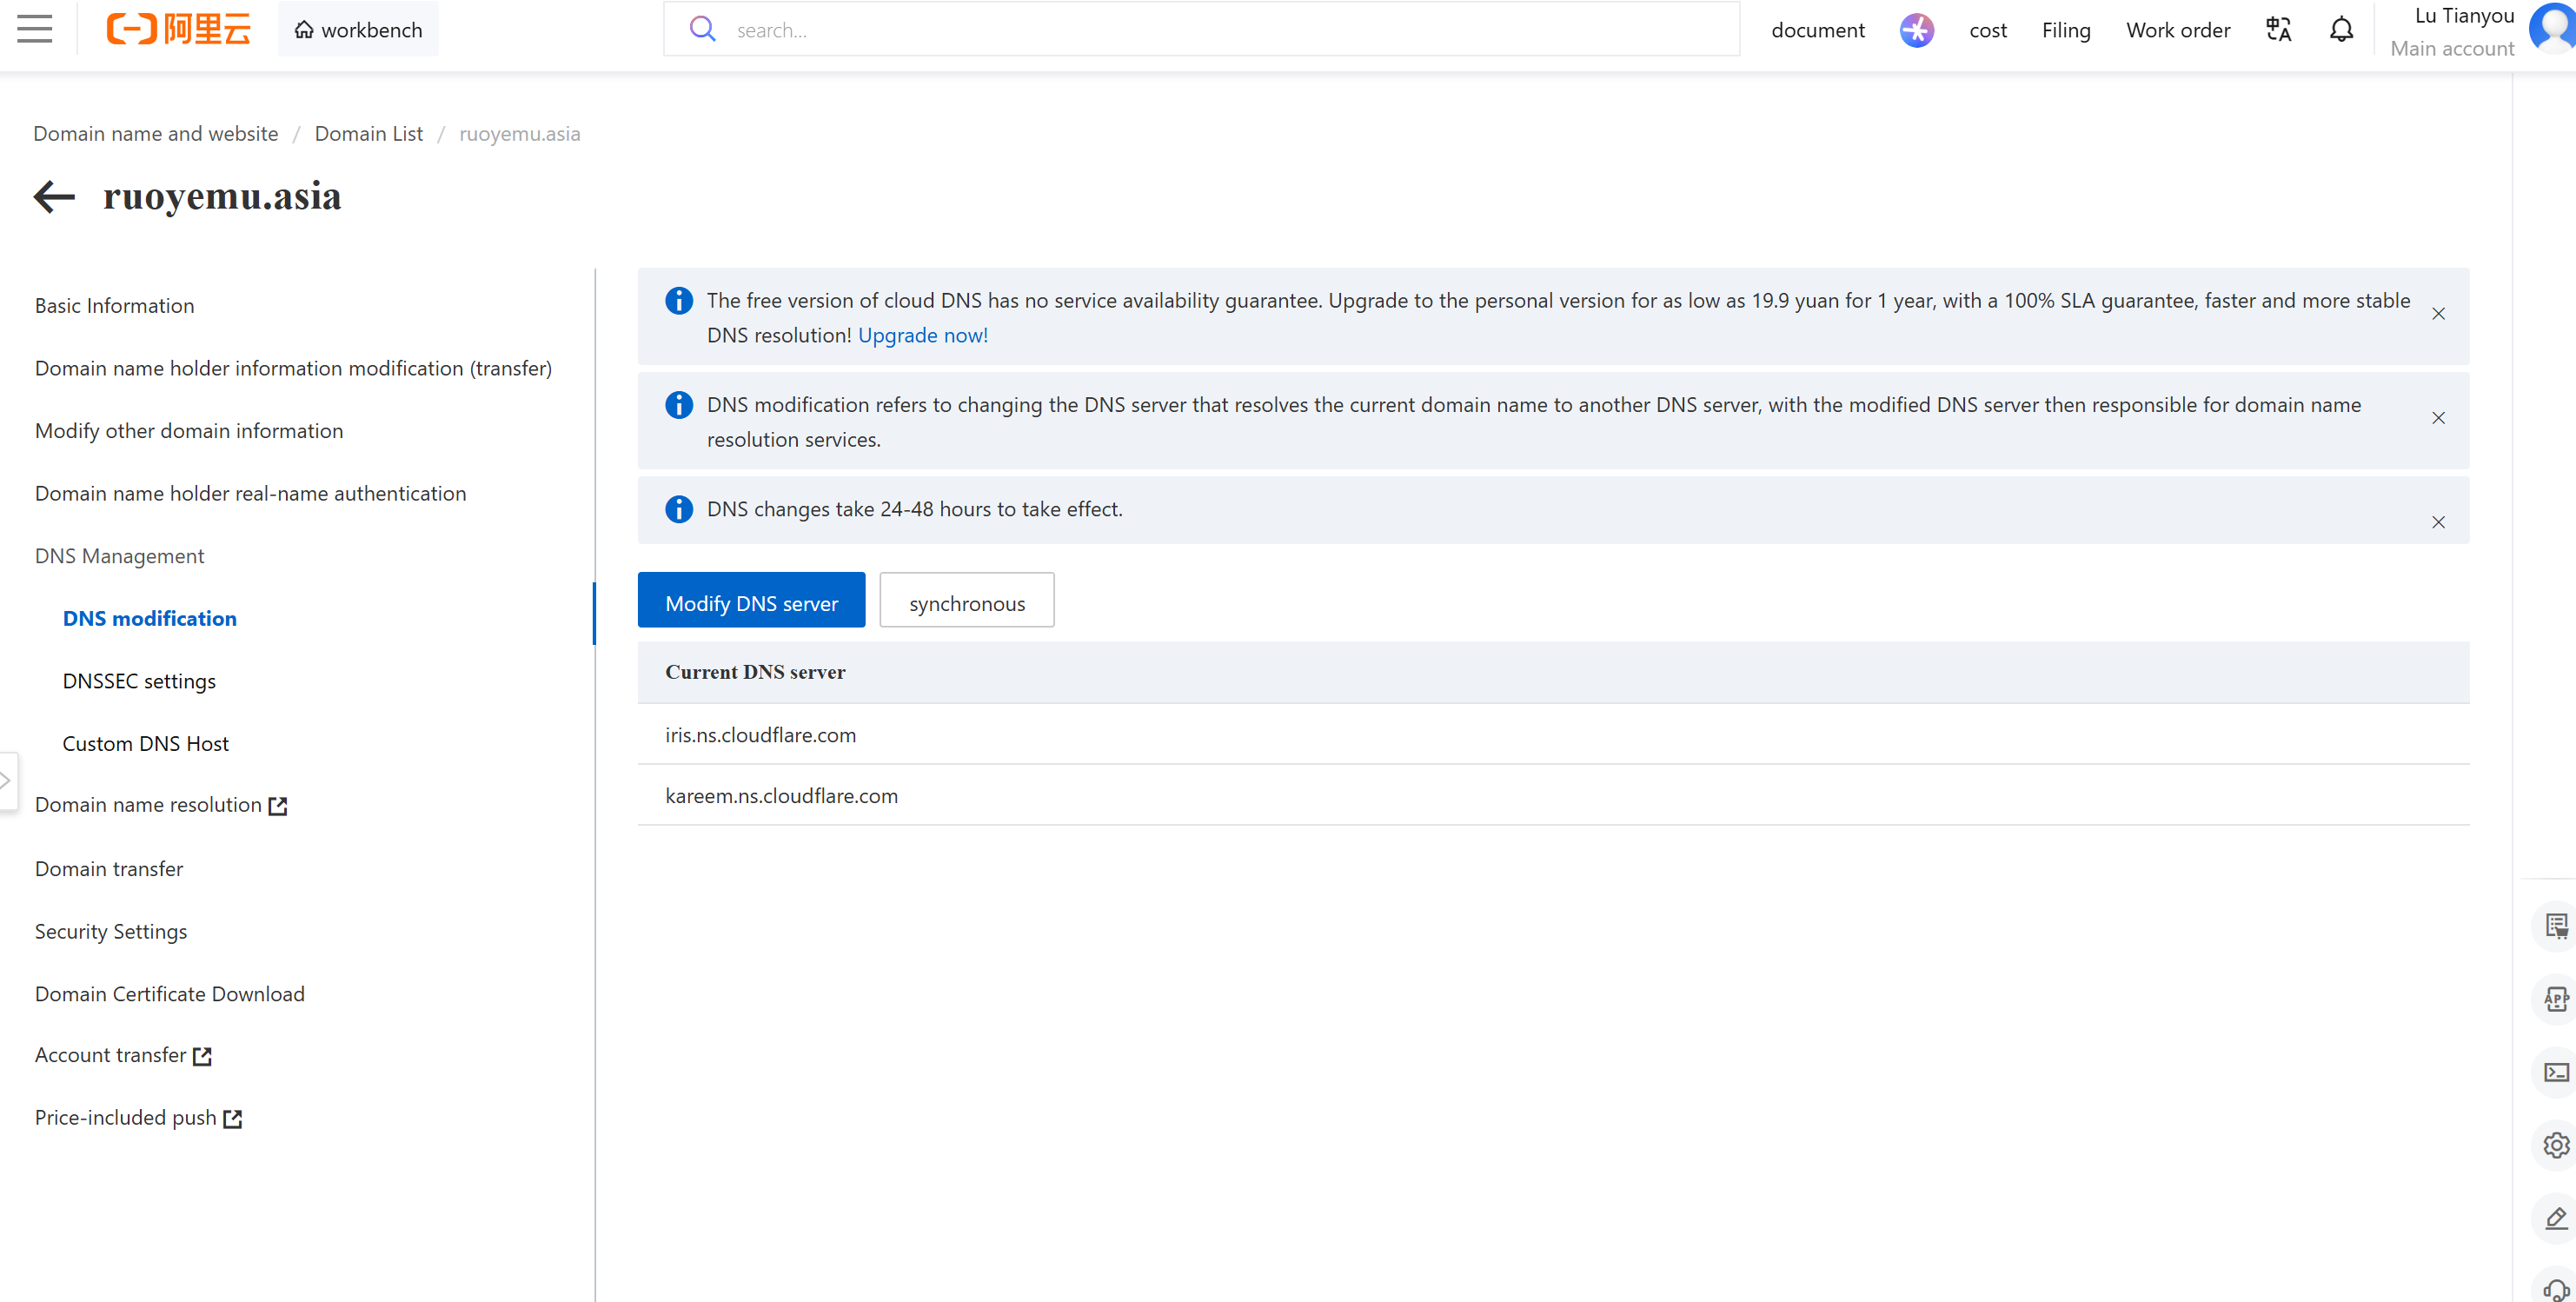The image size is (2576, 1302).
Task: Open the Lu Tianyou account name
Action: click(2463, 16)
